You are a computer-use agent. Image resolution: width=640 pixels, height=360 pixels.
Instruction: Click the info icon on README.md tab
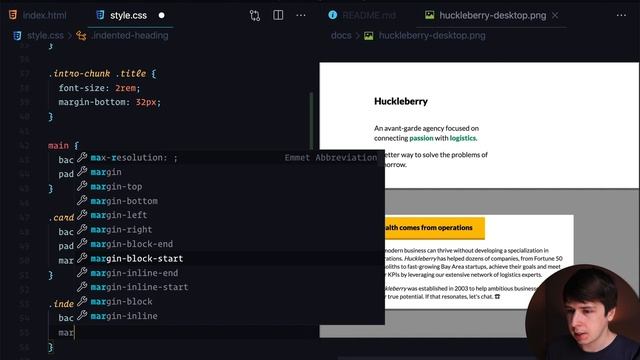[333, 15]
